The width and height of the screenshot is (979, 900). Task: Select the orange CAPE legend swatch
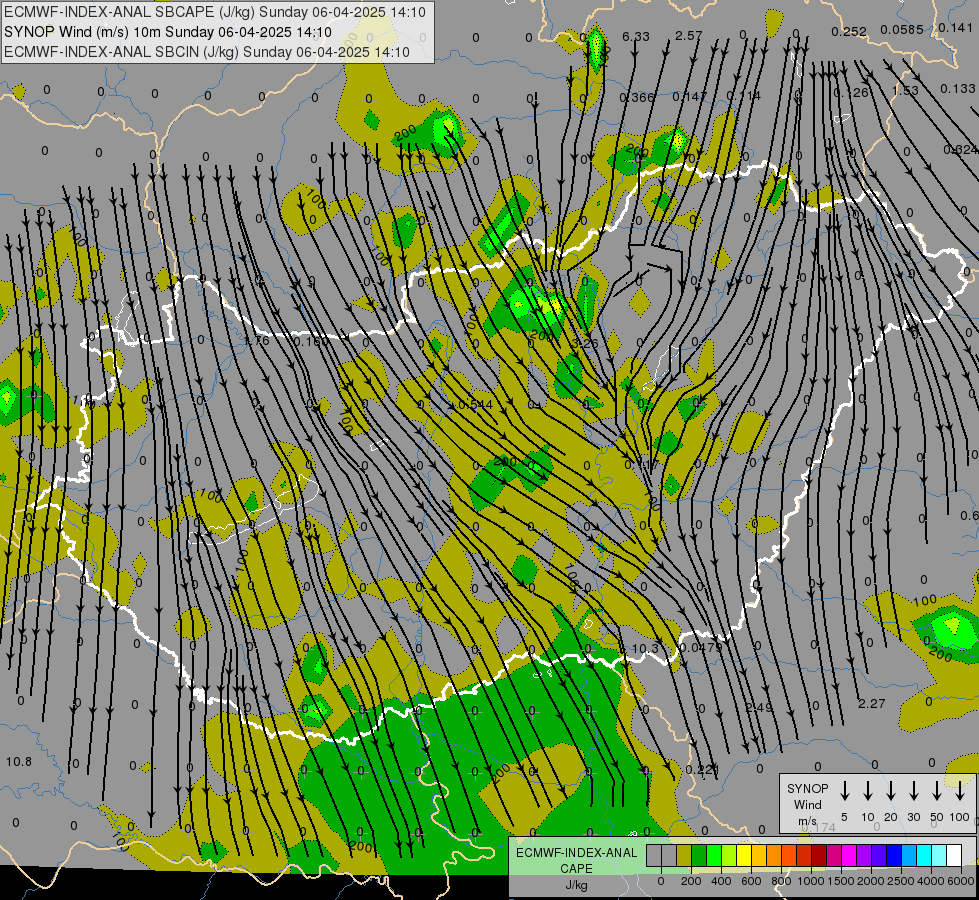point(774,856)
